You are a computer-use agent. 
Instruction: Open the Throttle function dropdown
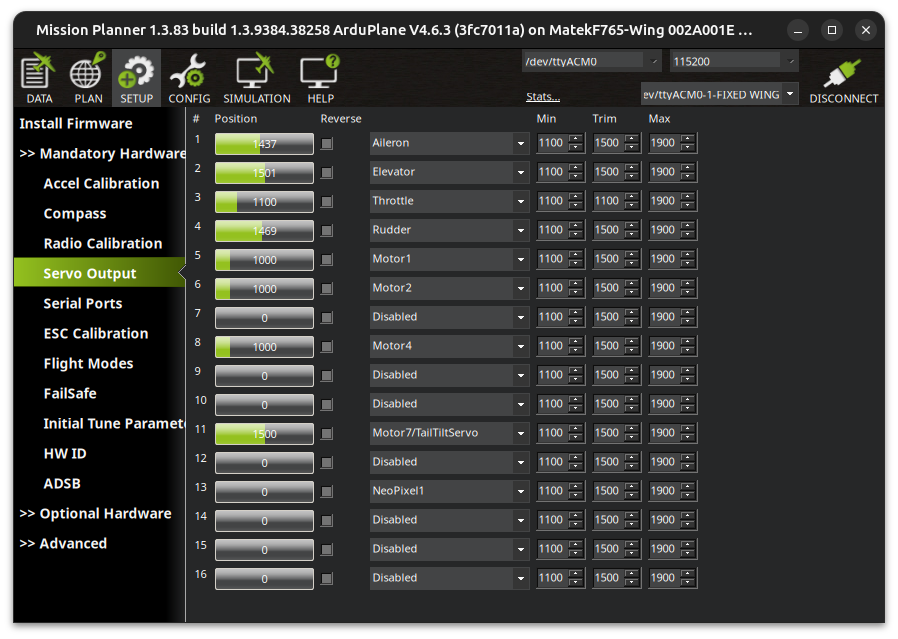[x=449, y=201]
